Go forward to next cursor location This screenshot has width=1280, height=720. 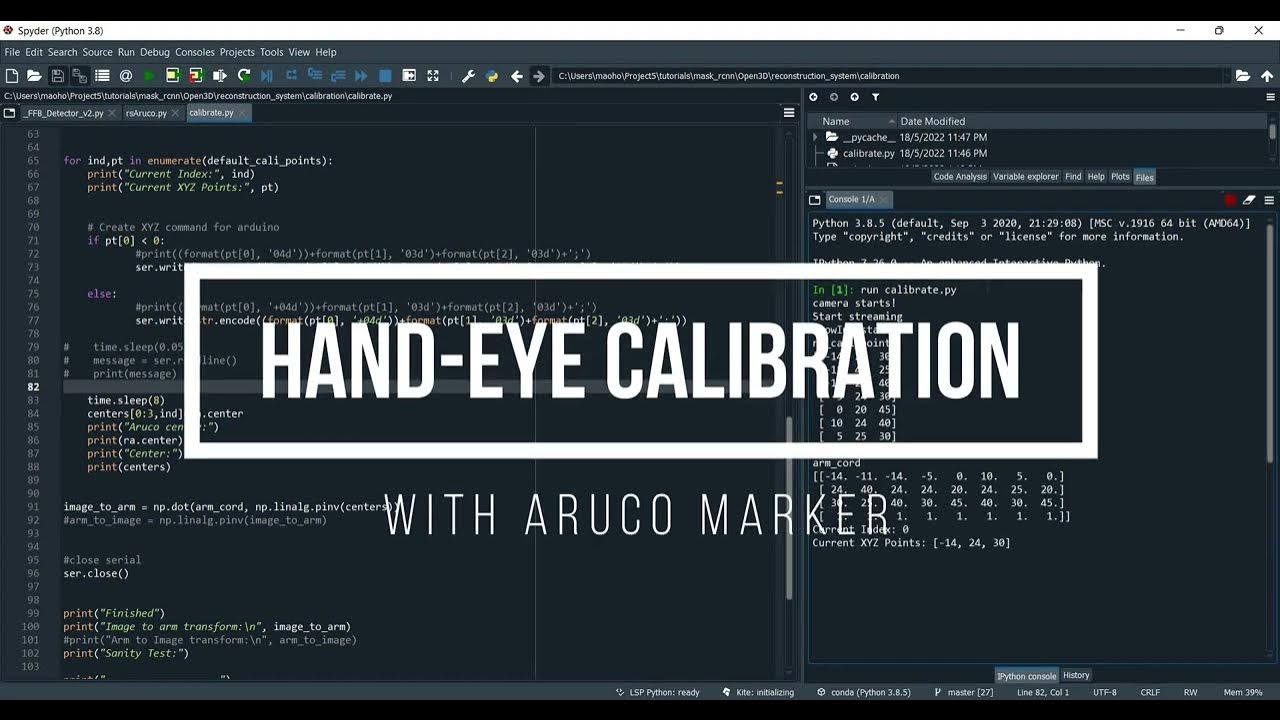[x=539, y=76]
